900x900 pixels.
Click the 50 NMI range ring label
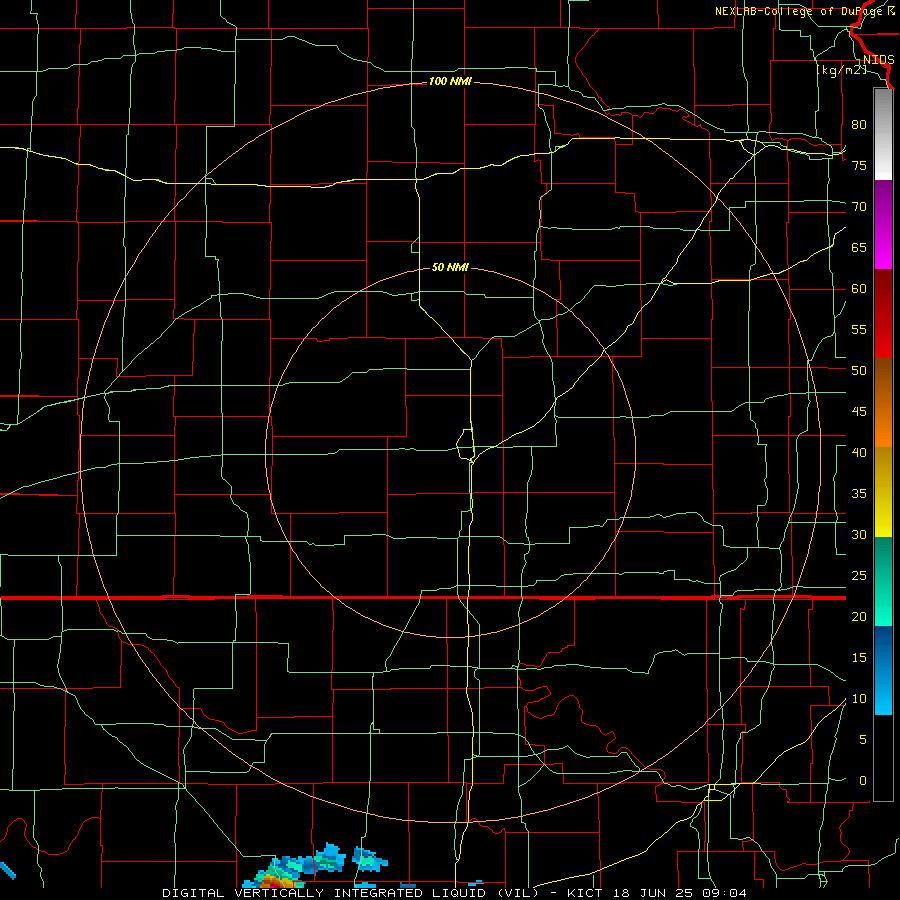pos(450,267)
